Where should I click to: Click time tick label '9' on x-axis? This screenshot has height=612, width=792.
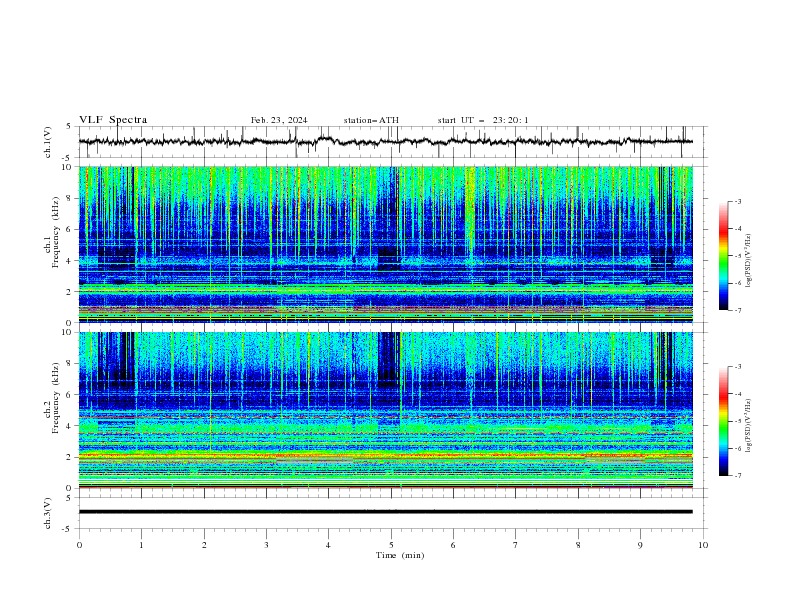tap(640, 545)
